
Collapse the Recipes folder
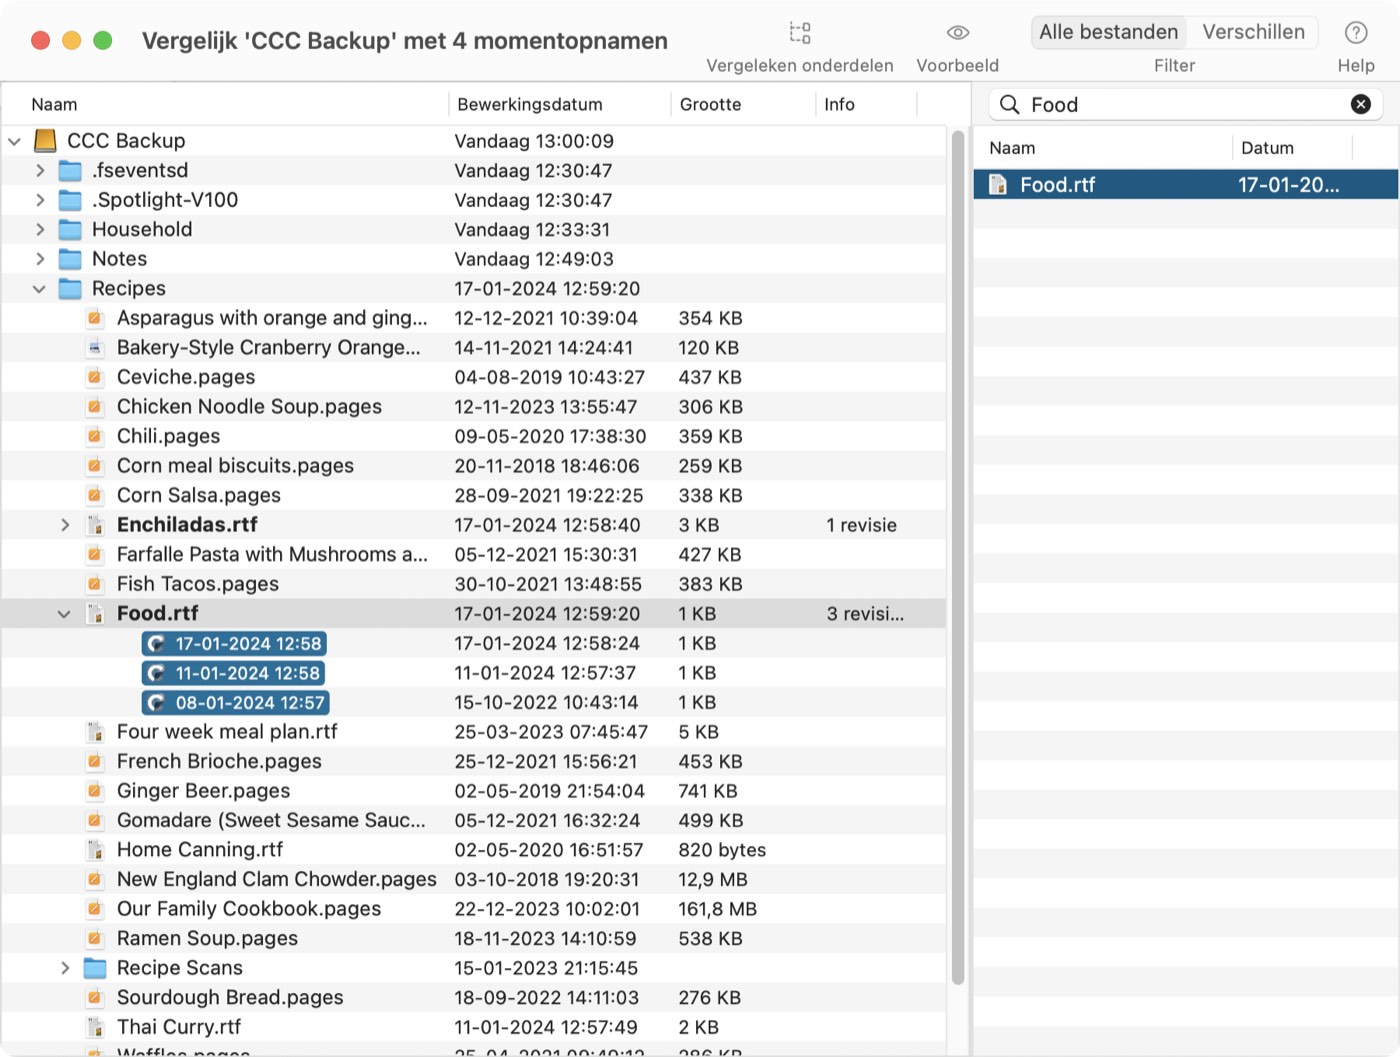tap(39, 289)
